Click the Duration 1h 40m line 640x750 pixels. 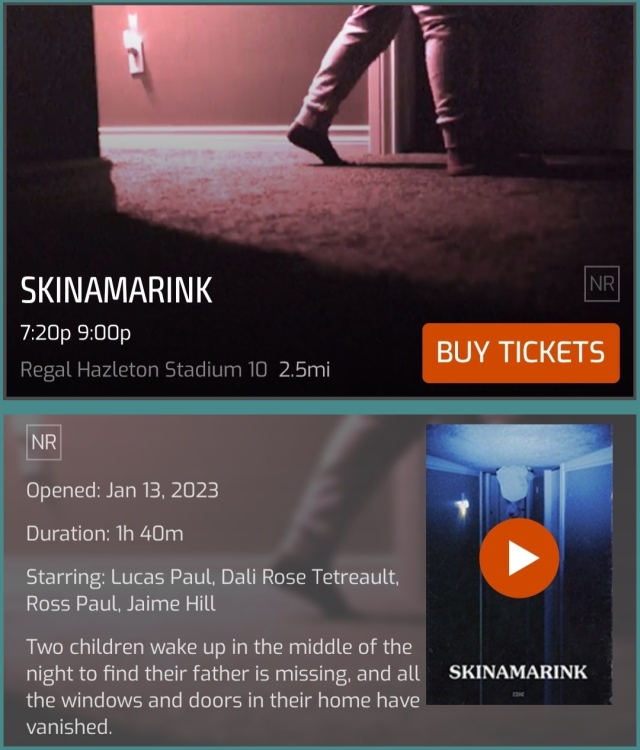pos(105,534)
